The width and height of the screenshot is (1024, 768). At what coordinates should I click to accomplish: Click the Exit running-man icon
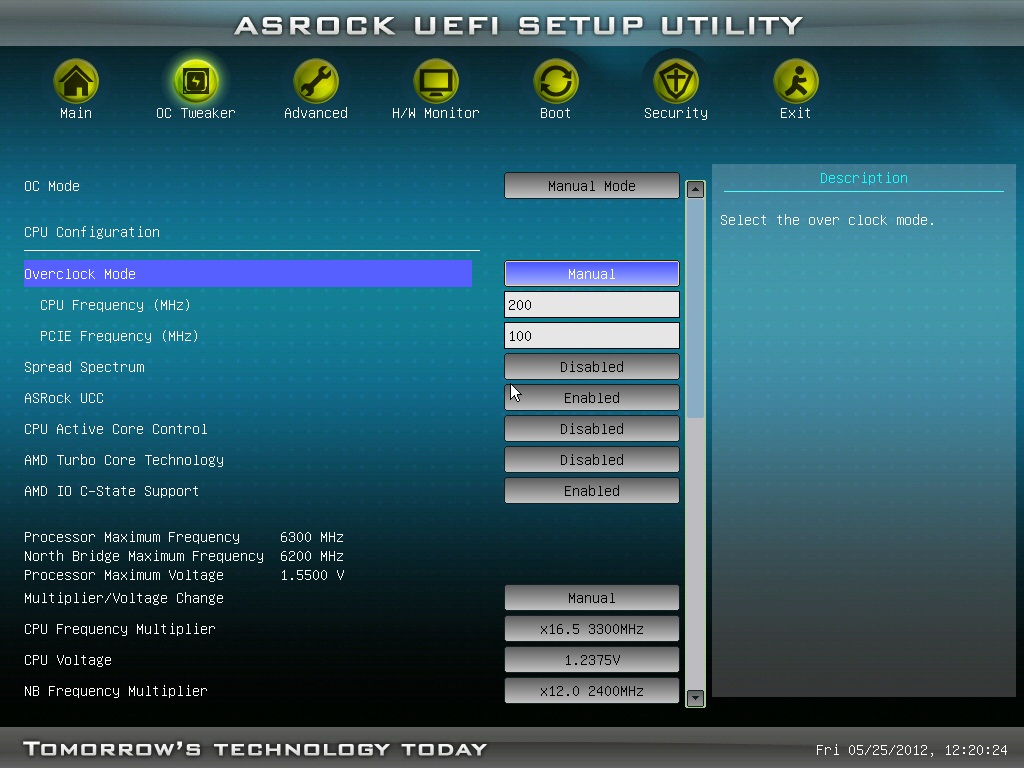click(795, 81)
